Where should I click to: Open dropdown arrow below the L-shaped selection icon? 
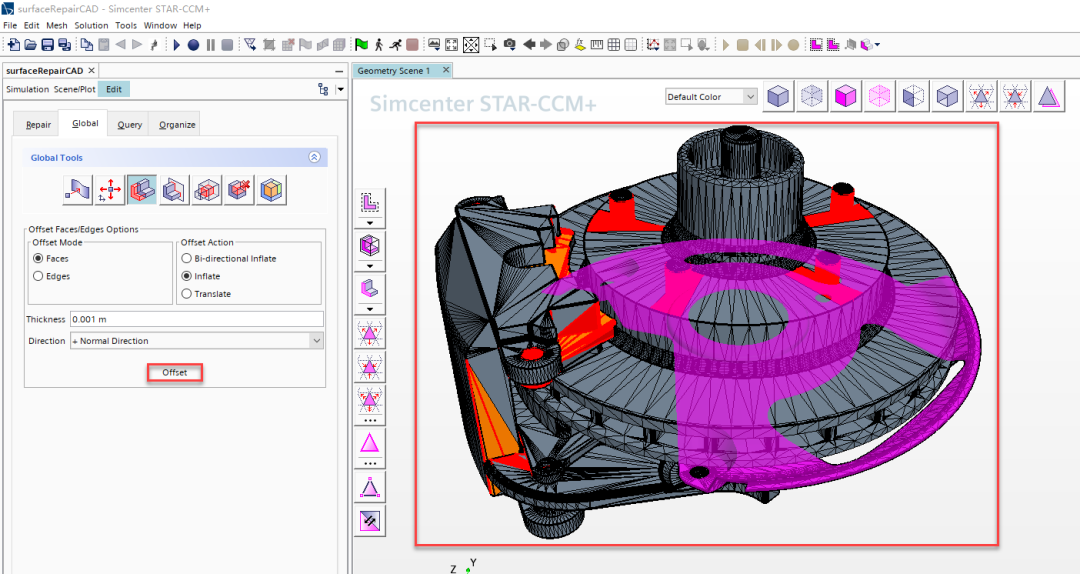pyautogui.click(x=370, y=223)
